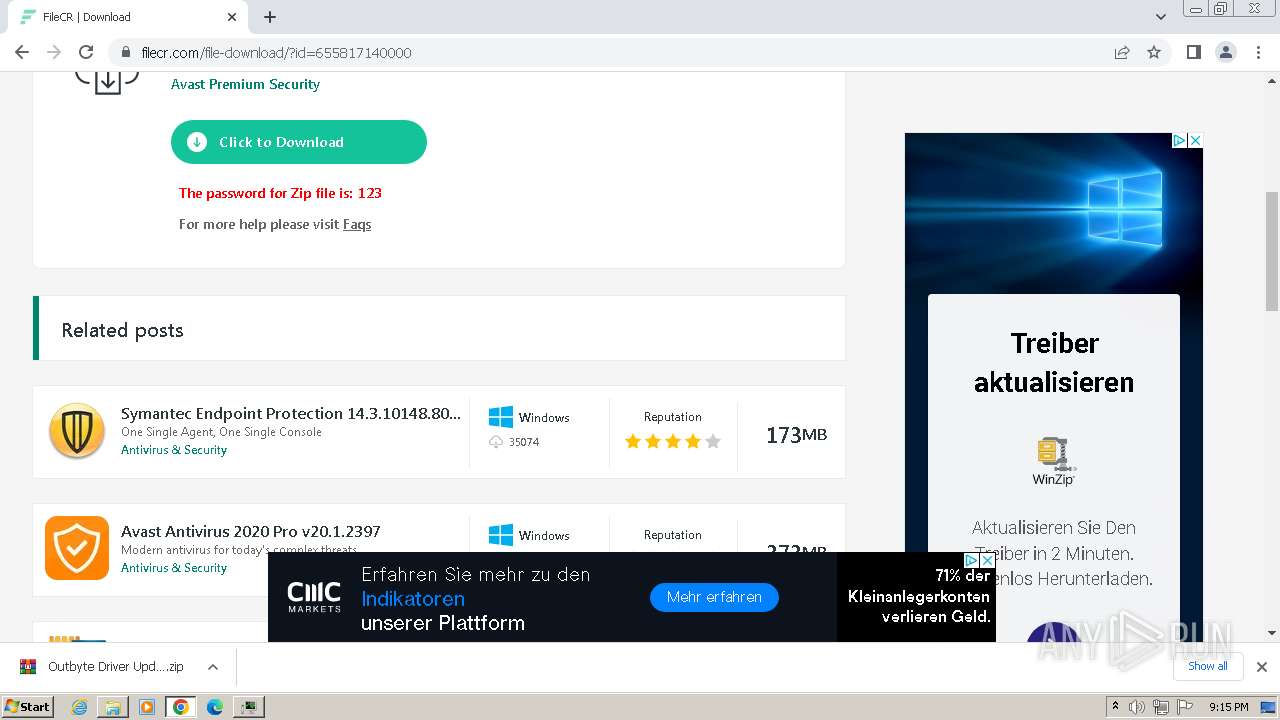Screen dimensions: 1280x720
Task: Click the 173MB file size for Symantec
Action: [796, 435]
